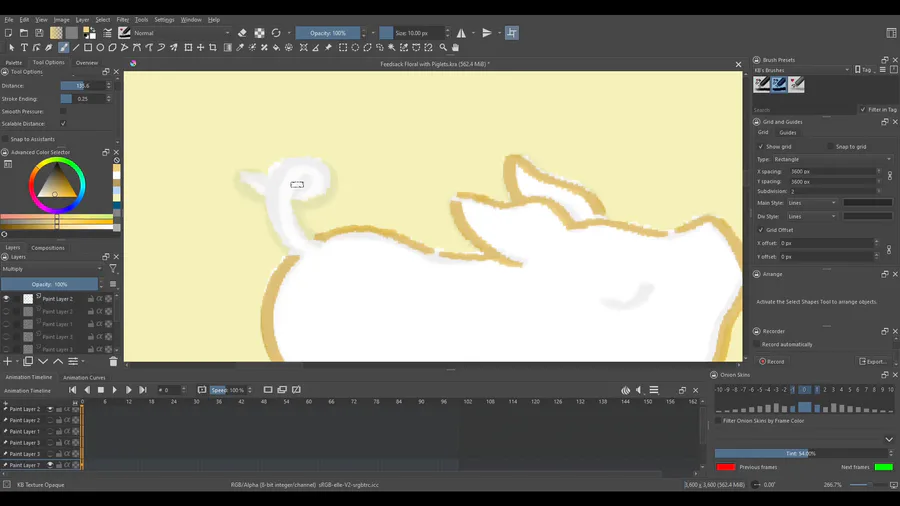Adjust the Tint 54.00% slider
Viewport: 900px width, 506px height.
(x=801, y=453)
